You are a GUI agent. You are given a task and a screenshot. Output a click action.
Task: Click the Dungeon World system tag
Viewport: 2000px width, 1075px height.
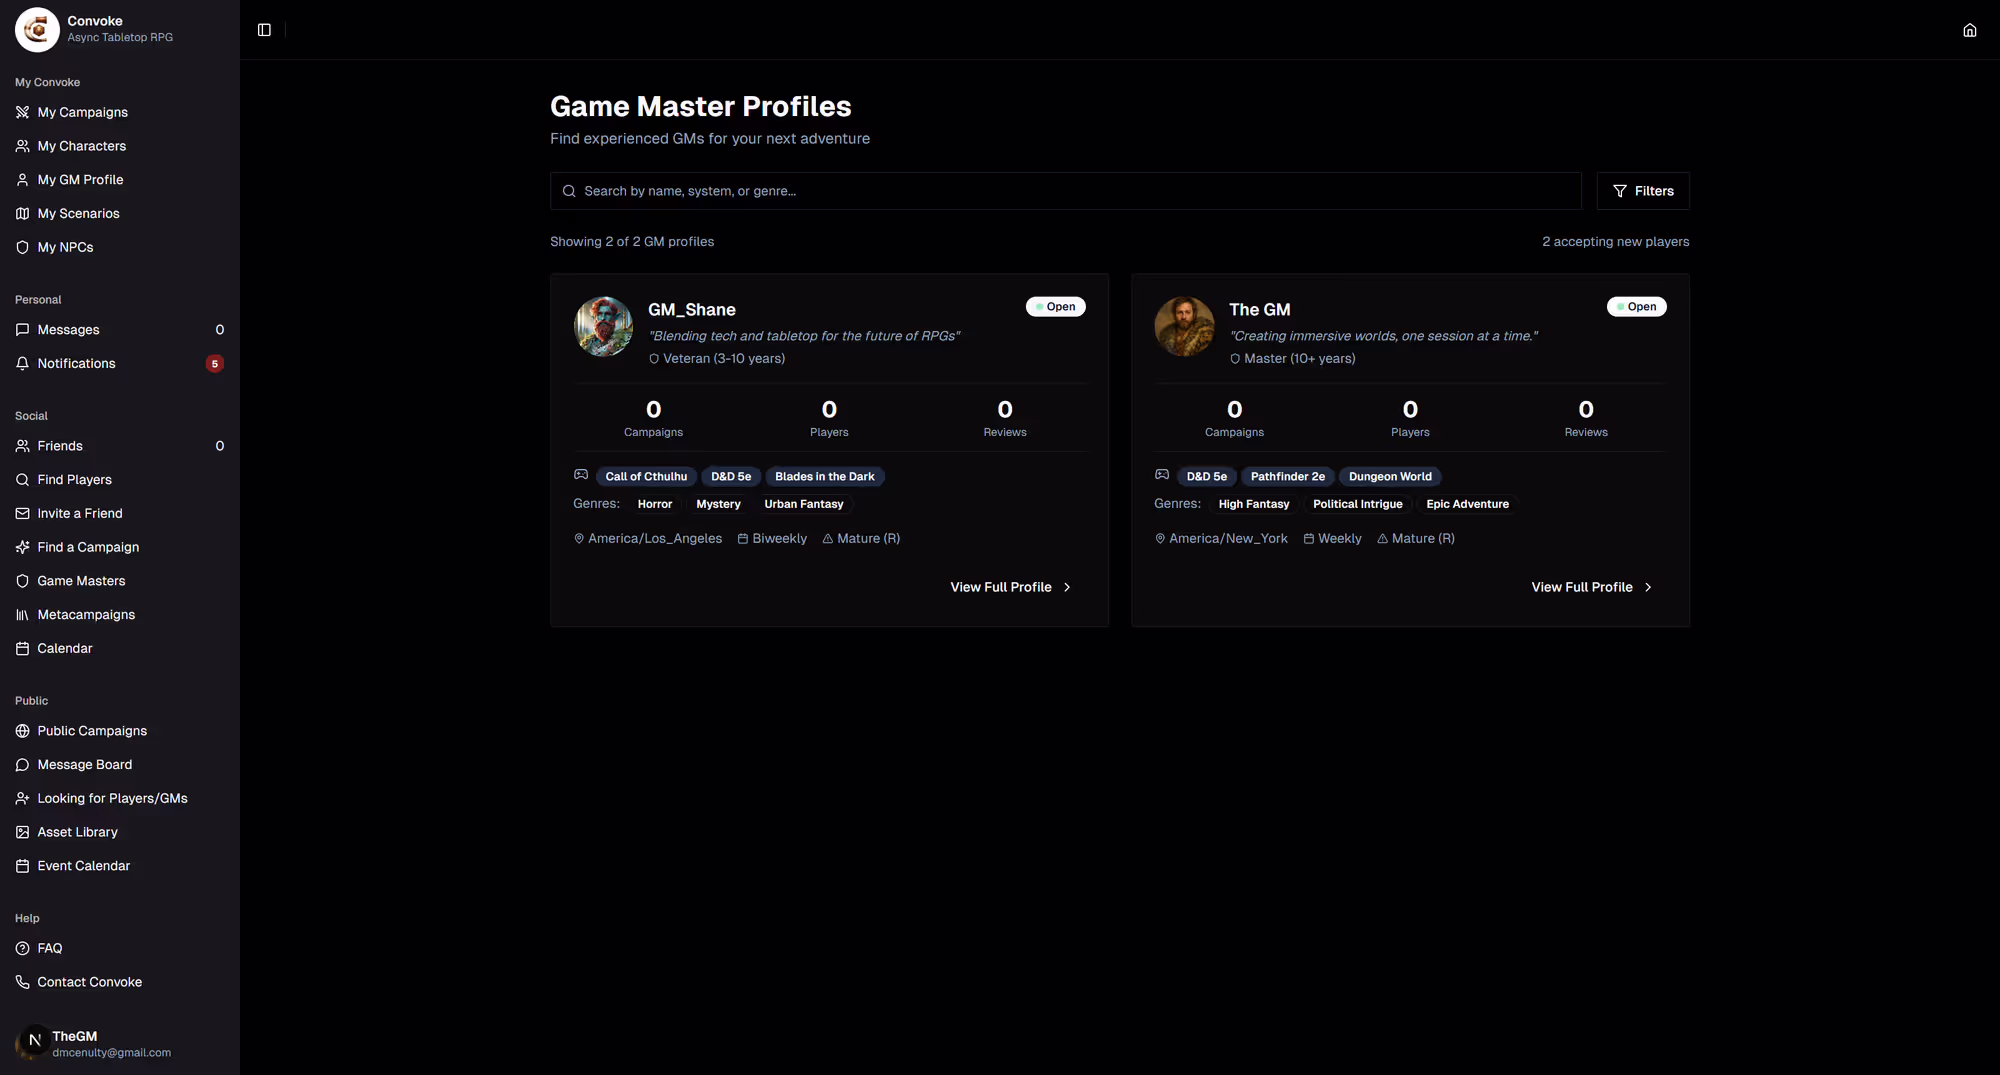(1390, 477)
